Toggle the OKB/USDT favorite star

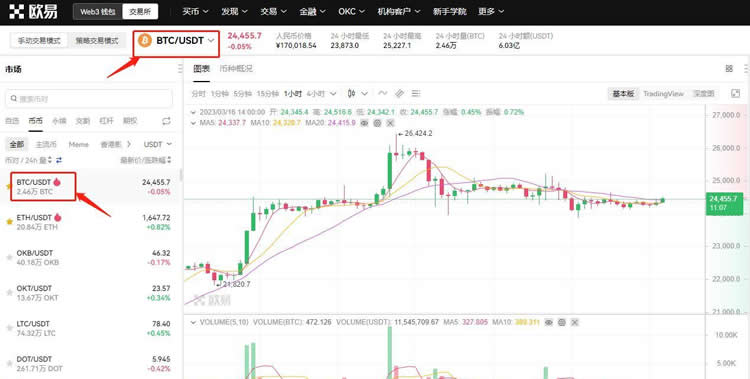click(x=9, y=257)
